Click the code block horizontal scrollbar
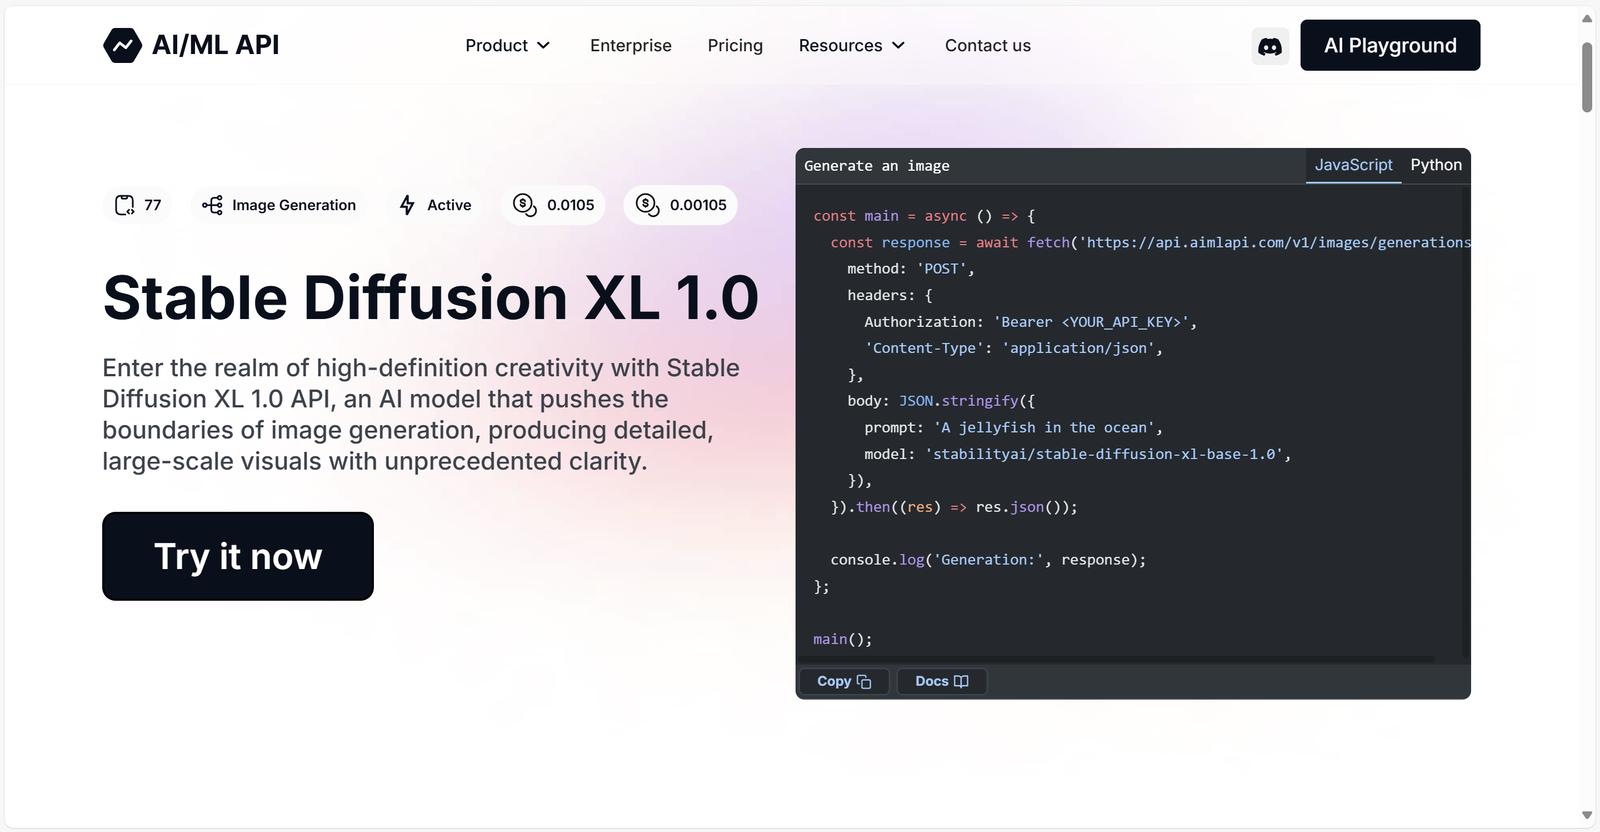1600x832 pixels. coord(1118,660)
